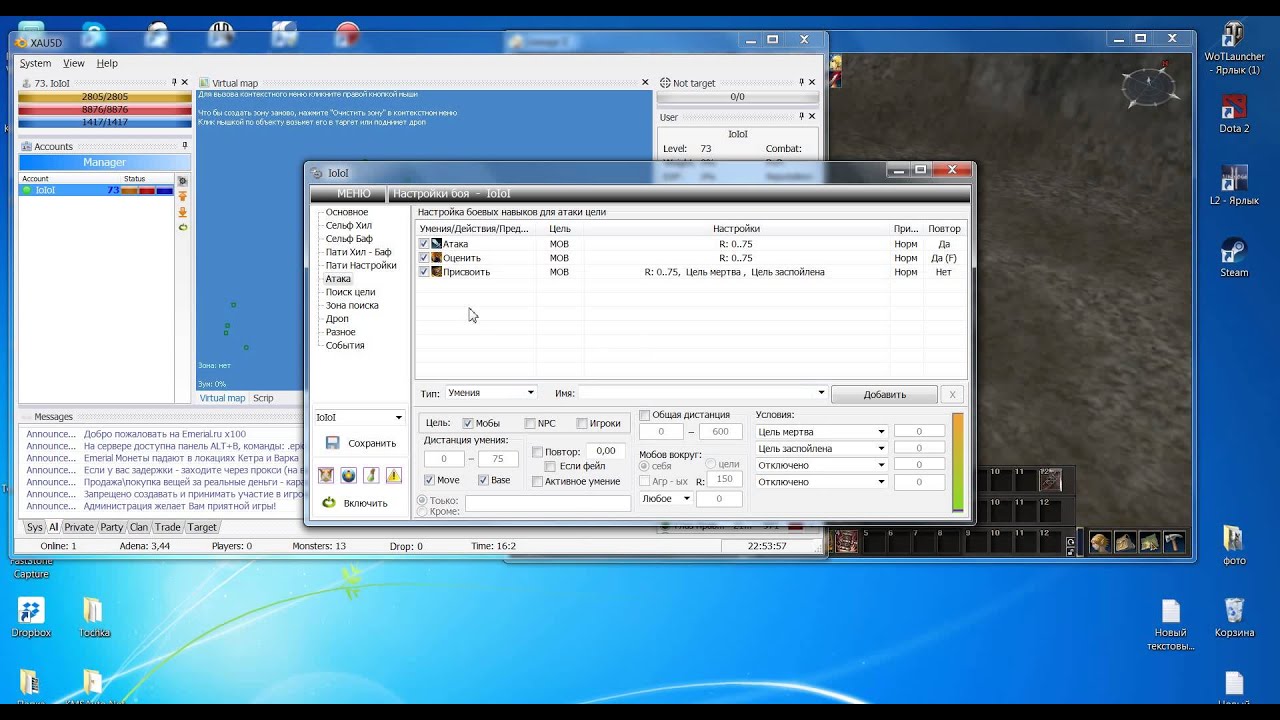Enable the NPC target checkbox
This screenshot has width=1280, height=720.
530,424
